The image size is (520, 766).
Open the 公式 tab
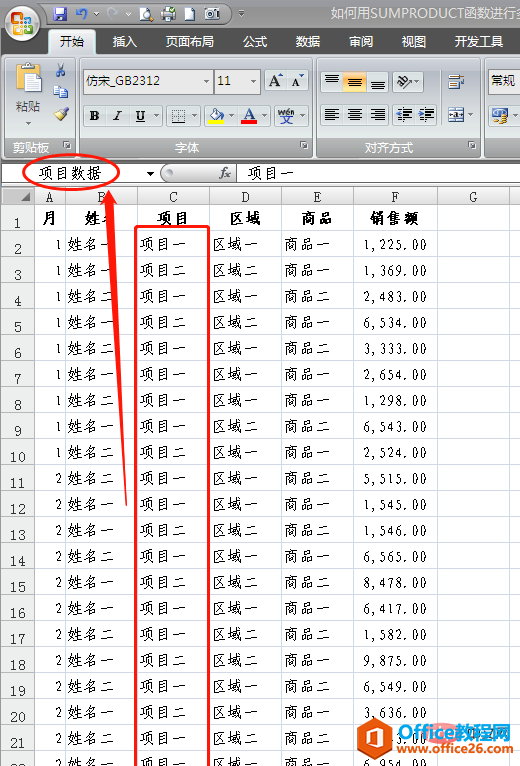(255, 42)
